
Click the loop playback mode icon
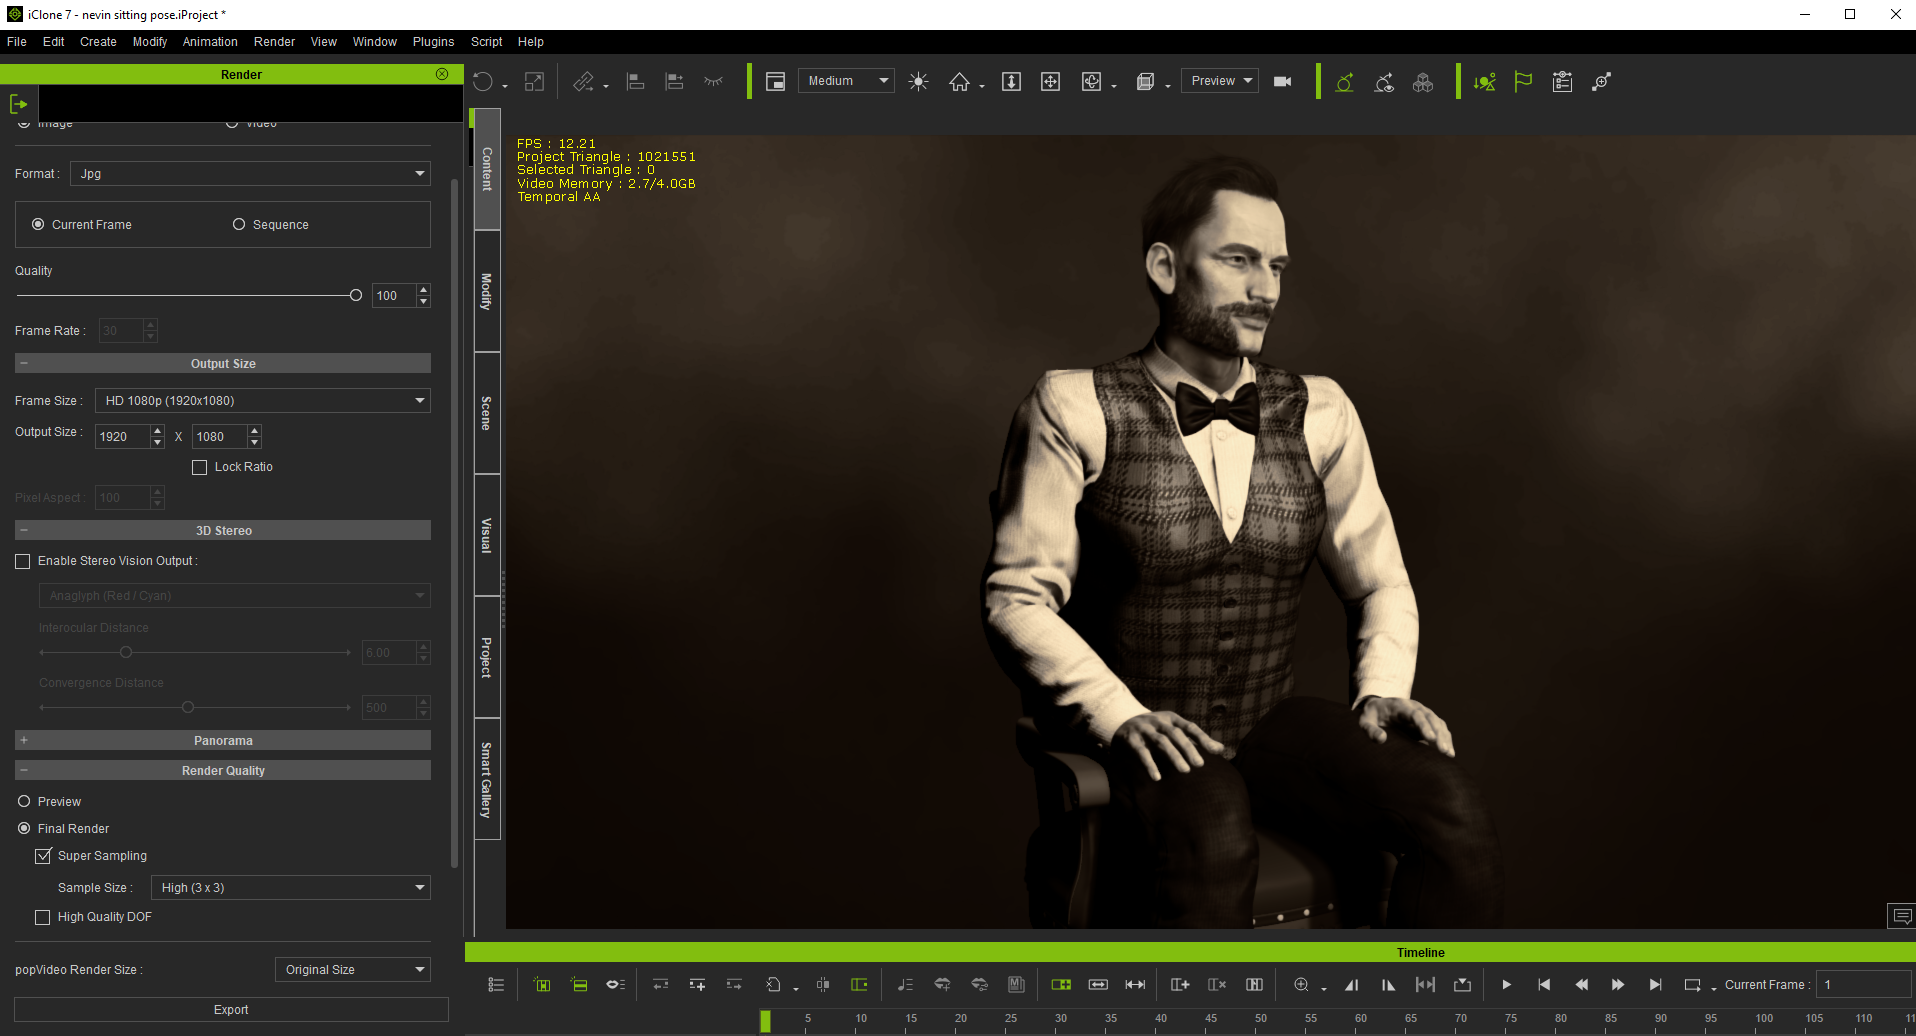coord(1692,985)
